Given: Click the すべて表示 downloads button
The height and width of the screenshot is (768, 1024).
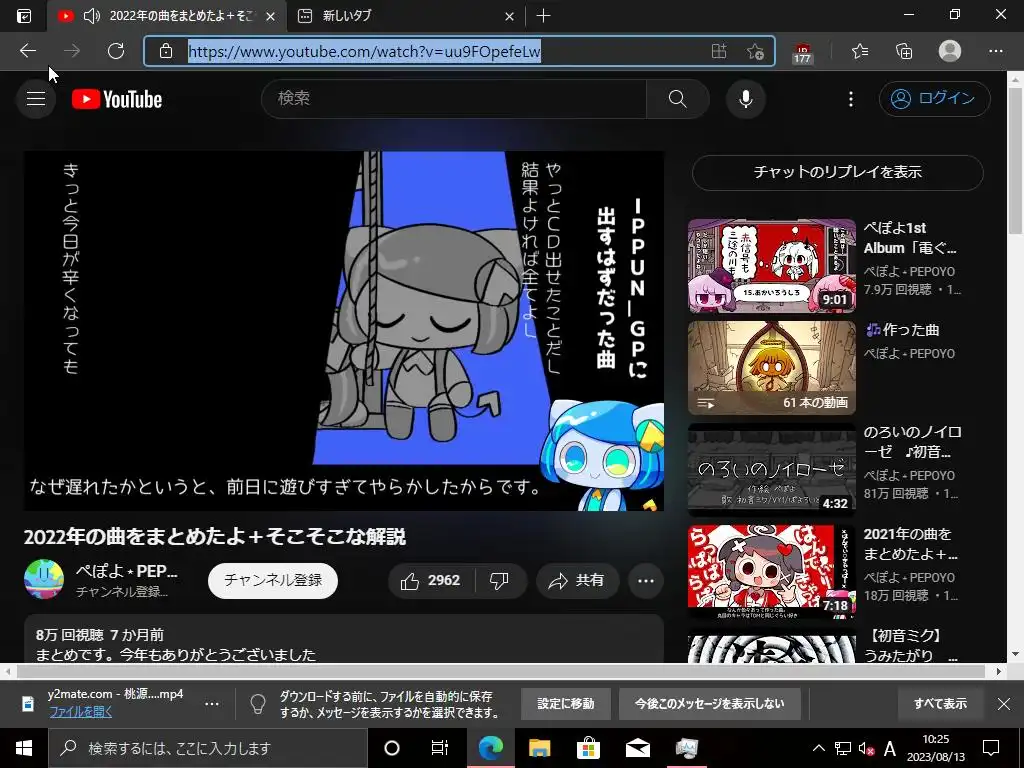Looking at the screenshot, I should coord(940,704).
